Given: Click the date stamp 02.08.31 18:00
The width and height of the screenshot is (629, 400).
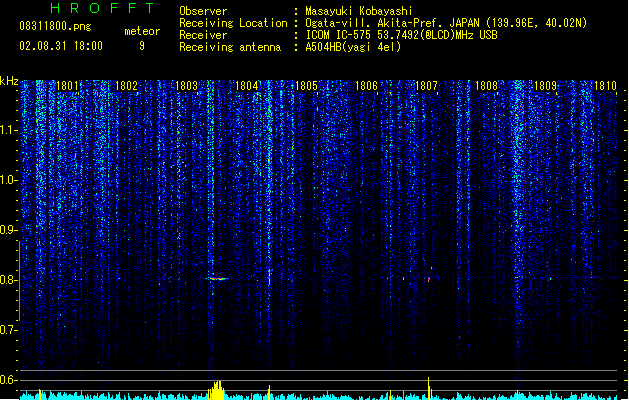Looking at the screenshot, I should tap(61, 46).
